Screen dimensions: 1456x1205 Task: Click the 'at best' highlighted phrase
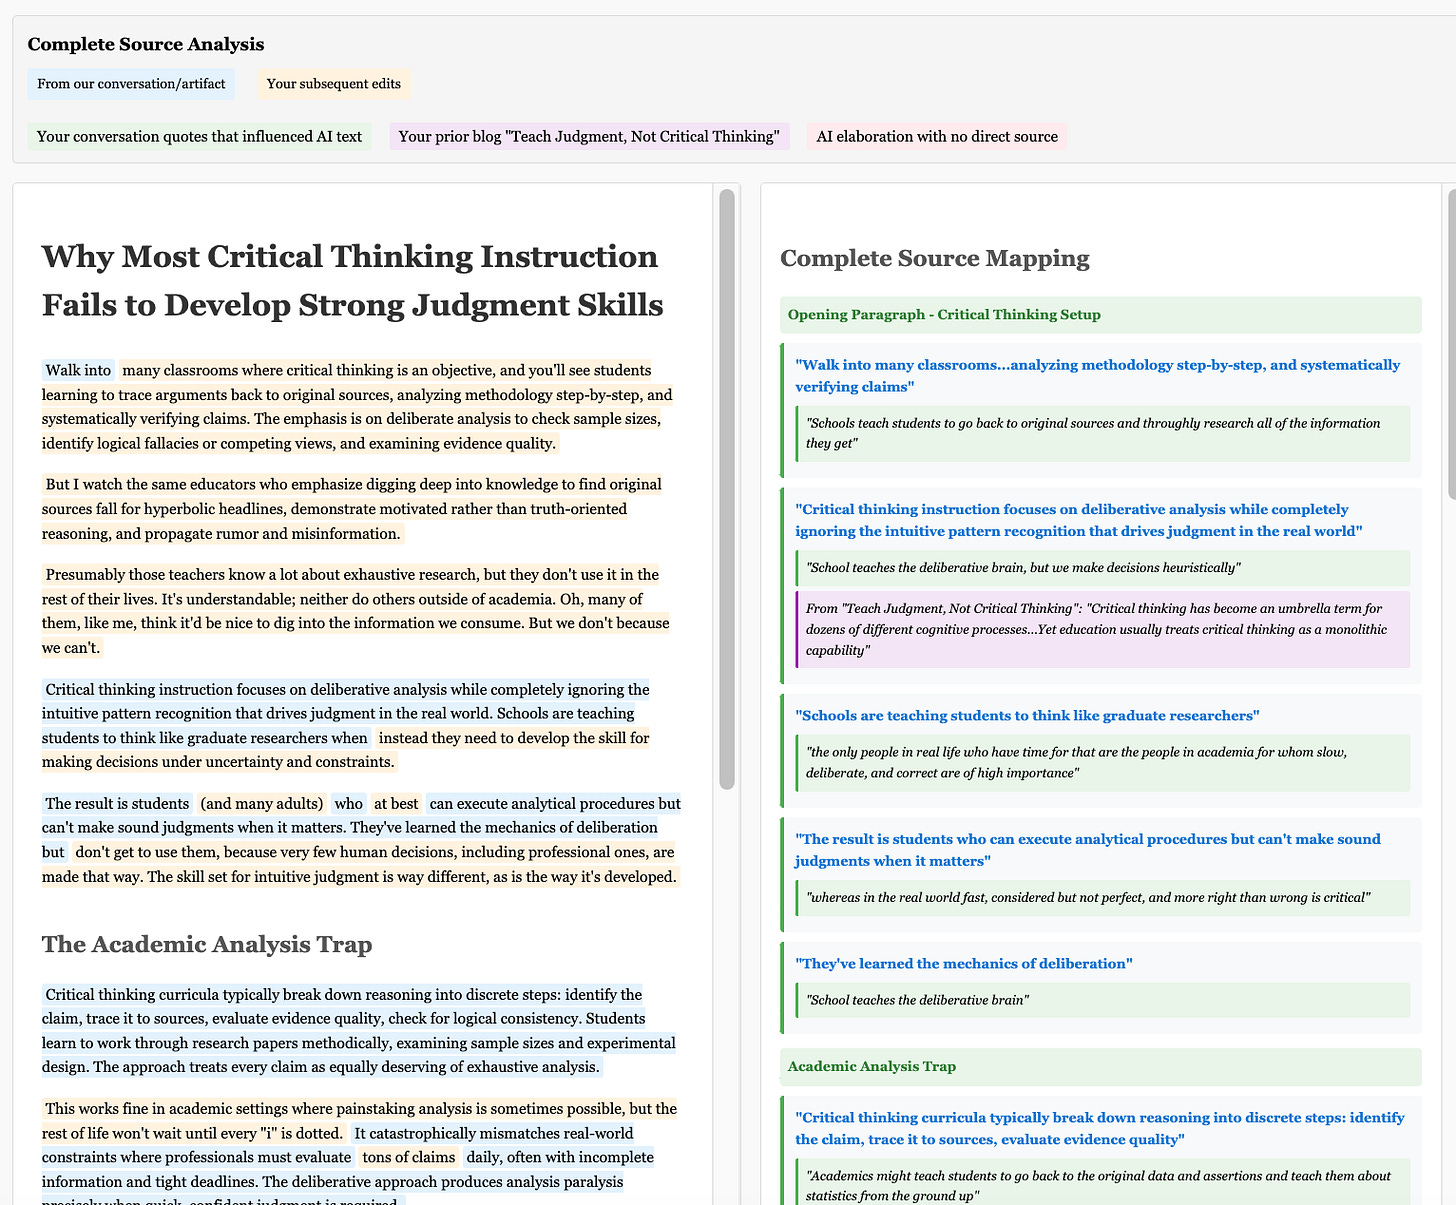point(396,804)
